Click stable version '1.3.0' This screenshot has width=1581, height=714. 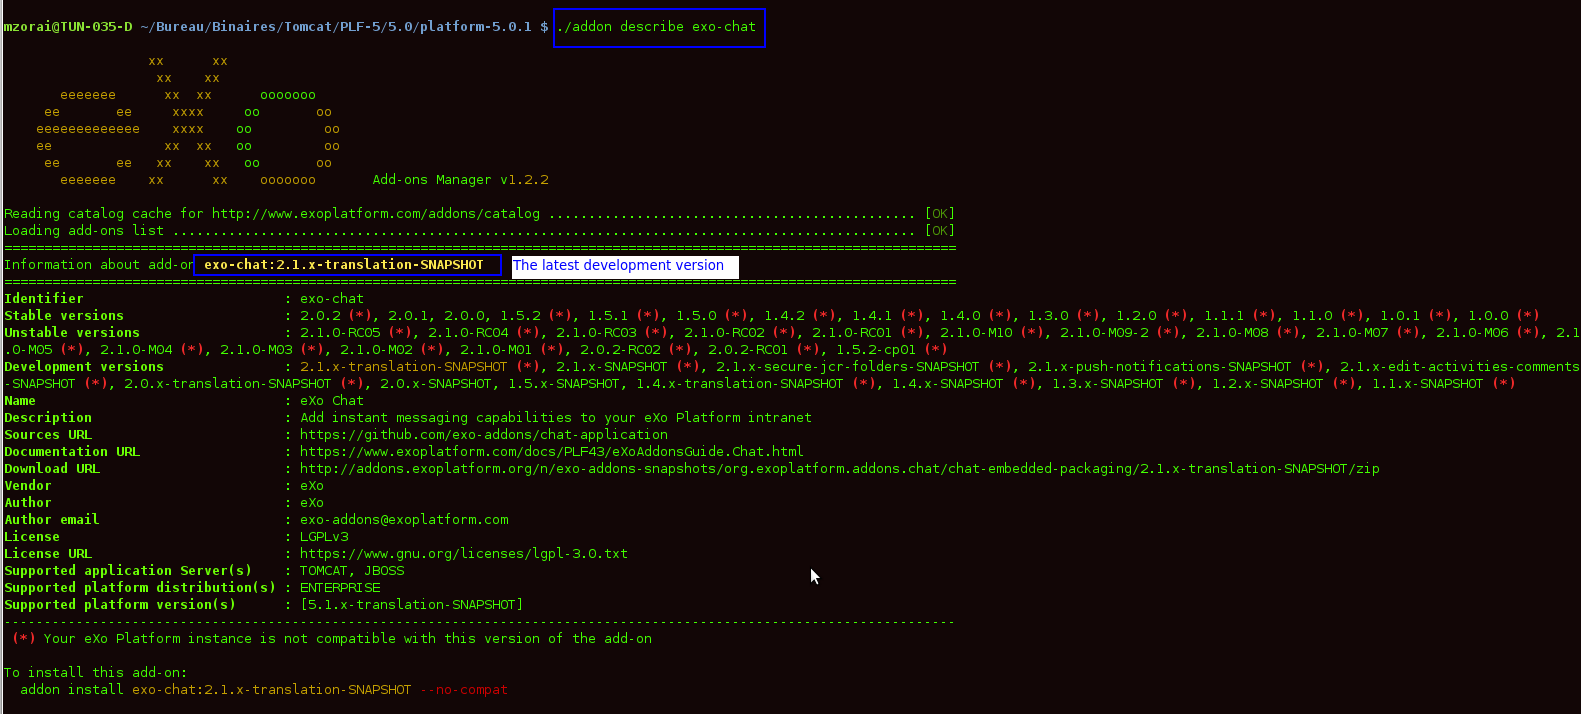point(1048,316)
